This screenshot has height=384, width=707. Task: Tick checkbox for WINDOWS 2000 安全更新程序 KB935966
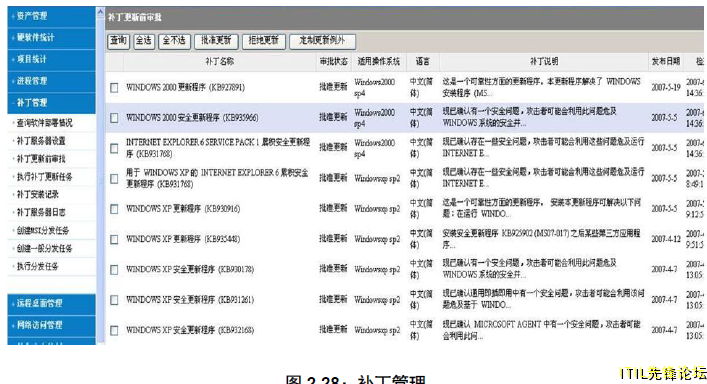click(x=115, y=118)
